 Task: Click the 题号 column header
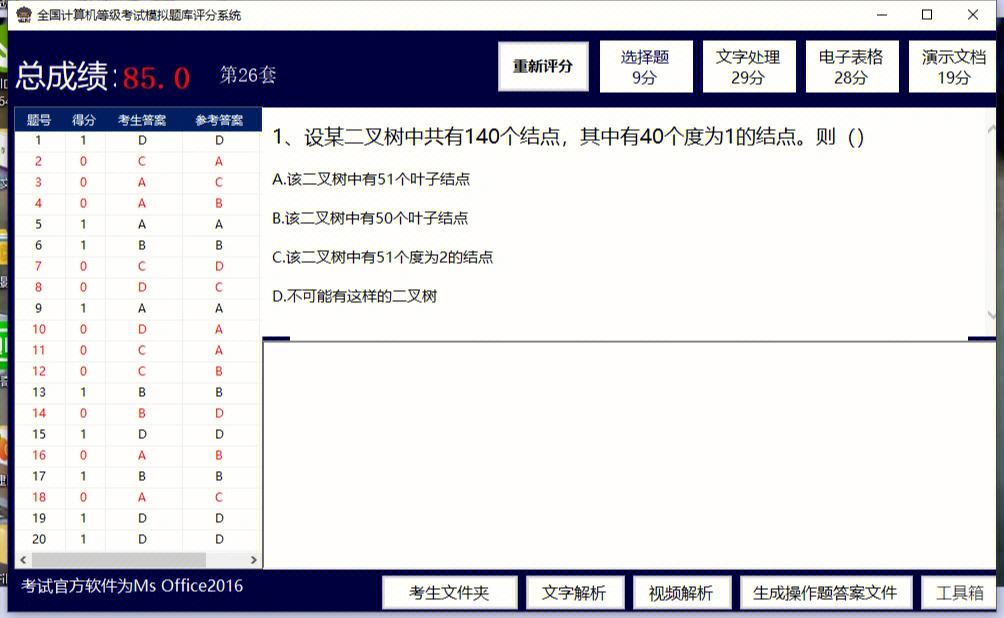[39, 120]
